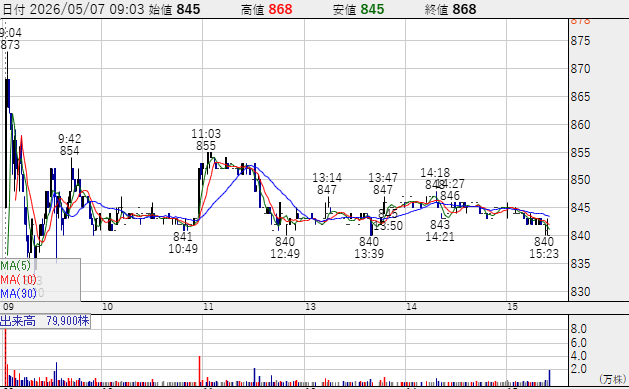The image size is (629, 389).
Task: Click the 13:14 847 annotation
Action: point(327,183)
